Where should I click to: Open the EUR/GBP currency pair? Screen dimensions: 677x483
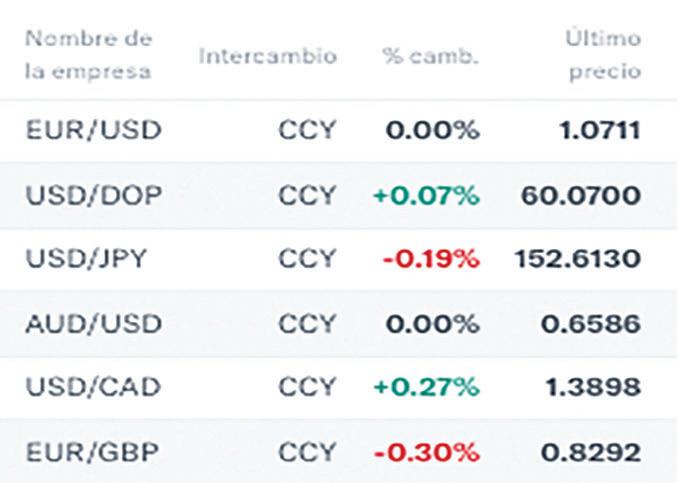(x=92, y=452)
